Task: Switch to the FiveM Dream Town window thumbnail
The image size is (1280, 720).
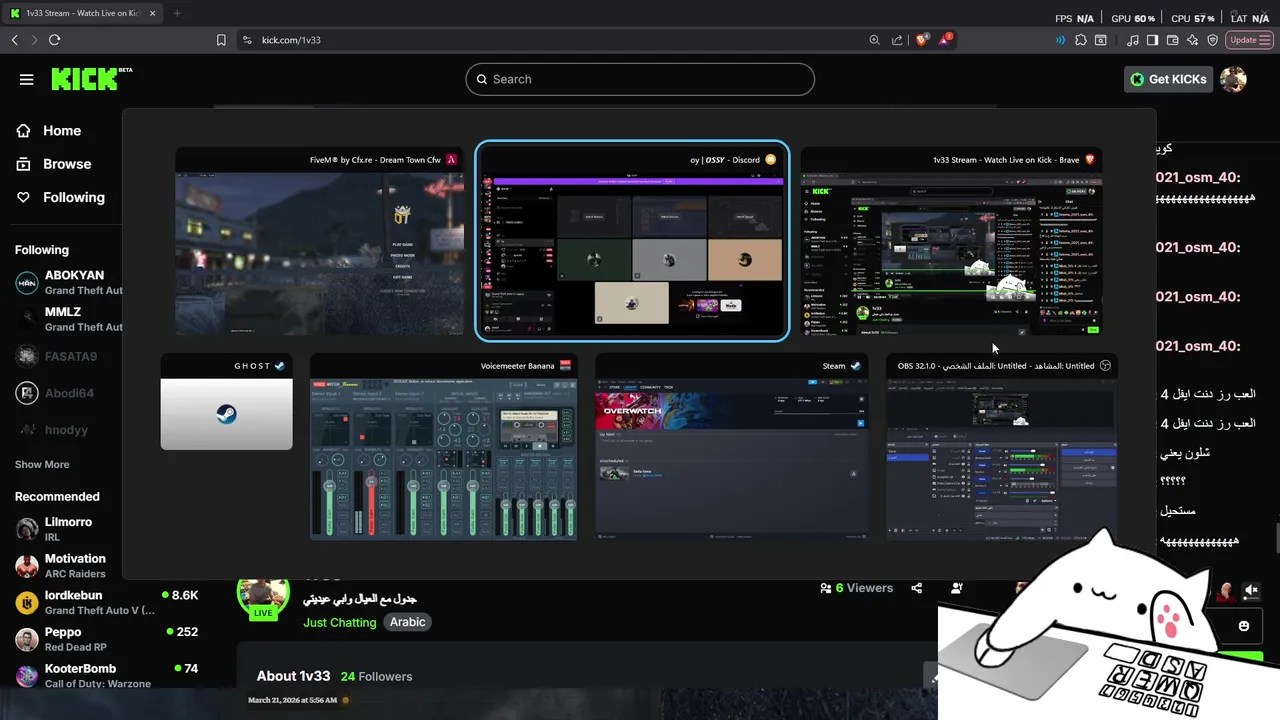Action: [319, 241]
